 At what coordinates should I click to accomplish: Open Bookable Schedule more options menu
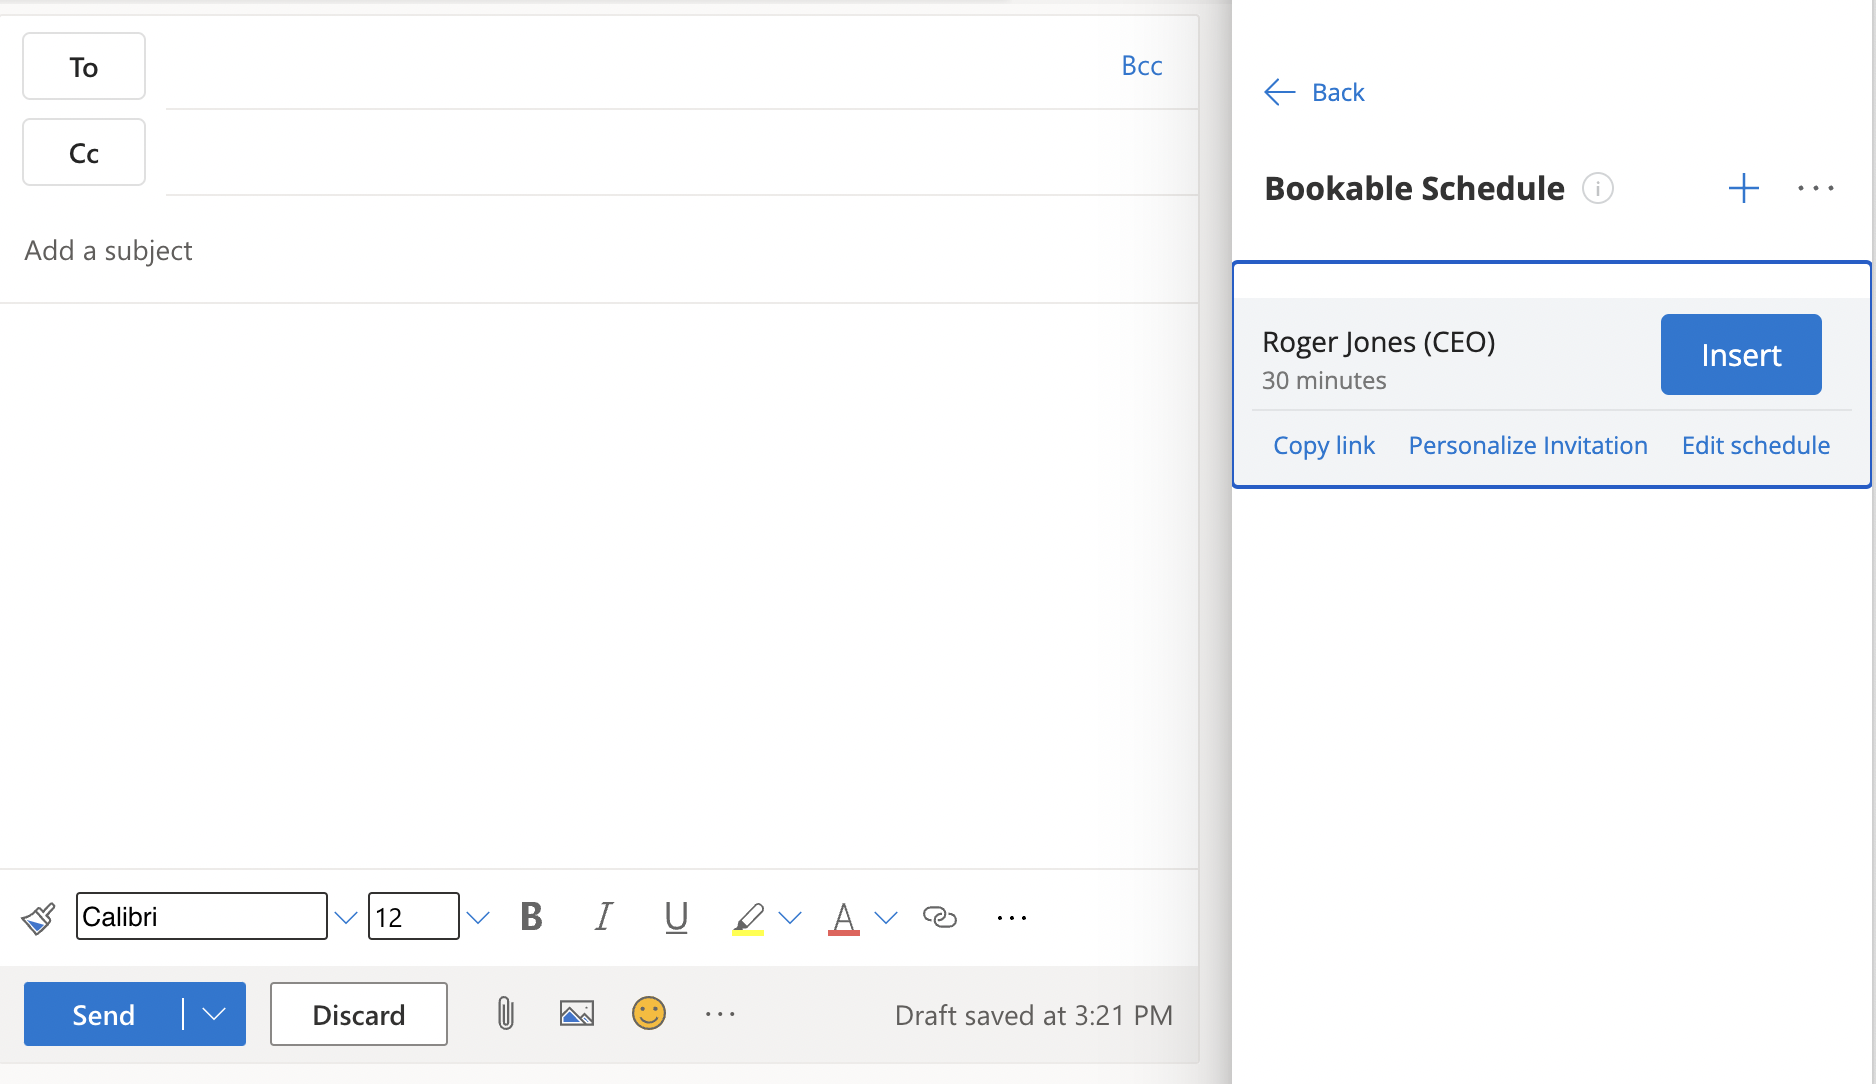click(1815, 188)
